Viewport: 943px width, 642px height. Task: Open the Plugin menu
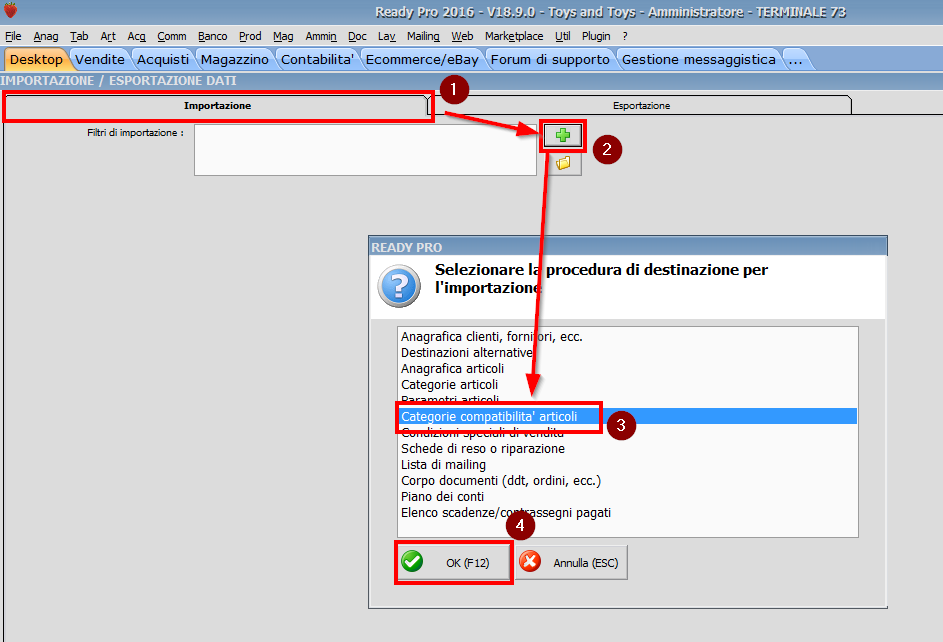click(x=596, y=36)
